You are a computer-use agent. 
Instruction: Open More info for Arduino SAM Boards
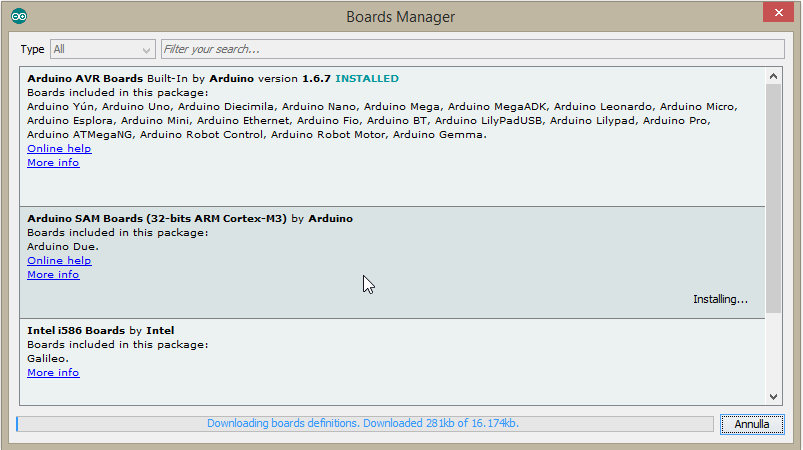pos(53,274)
